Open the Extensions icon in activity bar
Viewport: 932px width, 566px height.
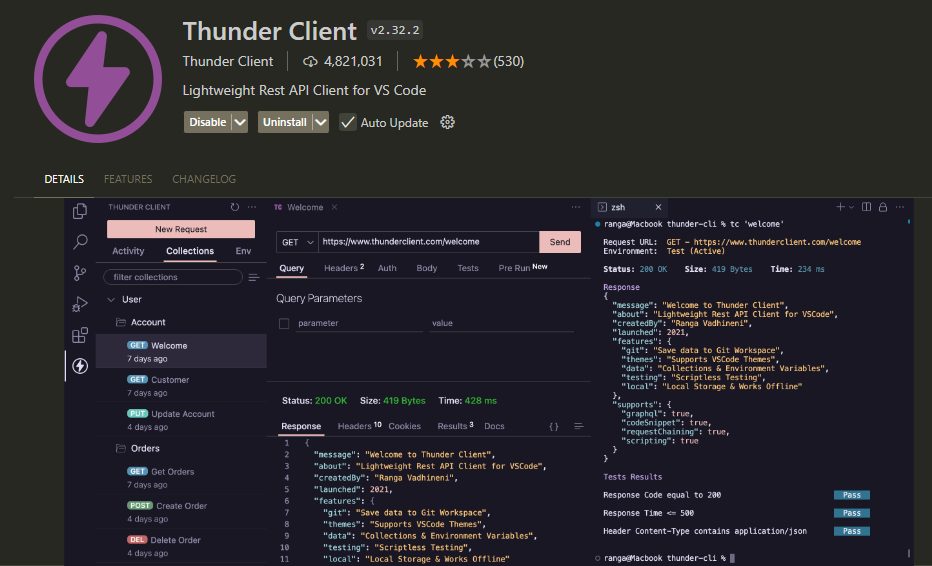click(80, 335)
